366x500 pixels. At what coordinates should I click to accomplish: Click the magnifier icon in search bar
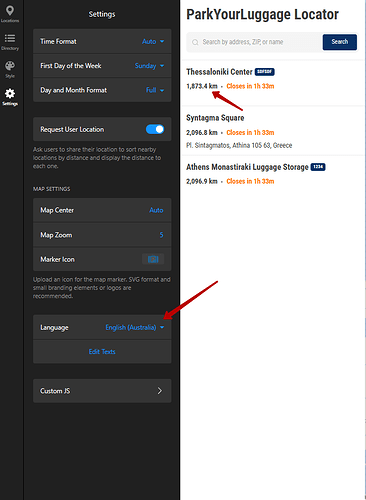coord(195,42)
